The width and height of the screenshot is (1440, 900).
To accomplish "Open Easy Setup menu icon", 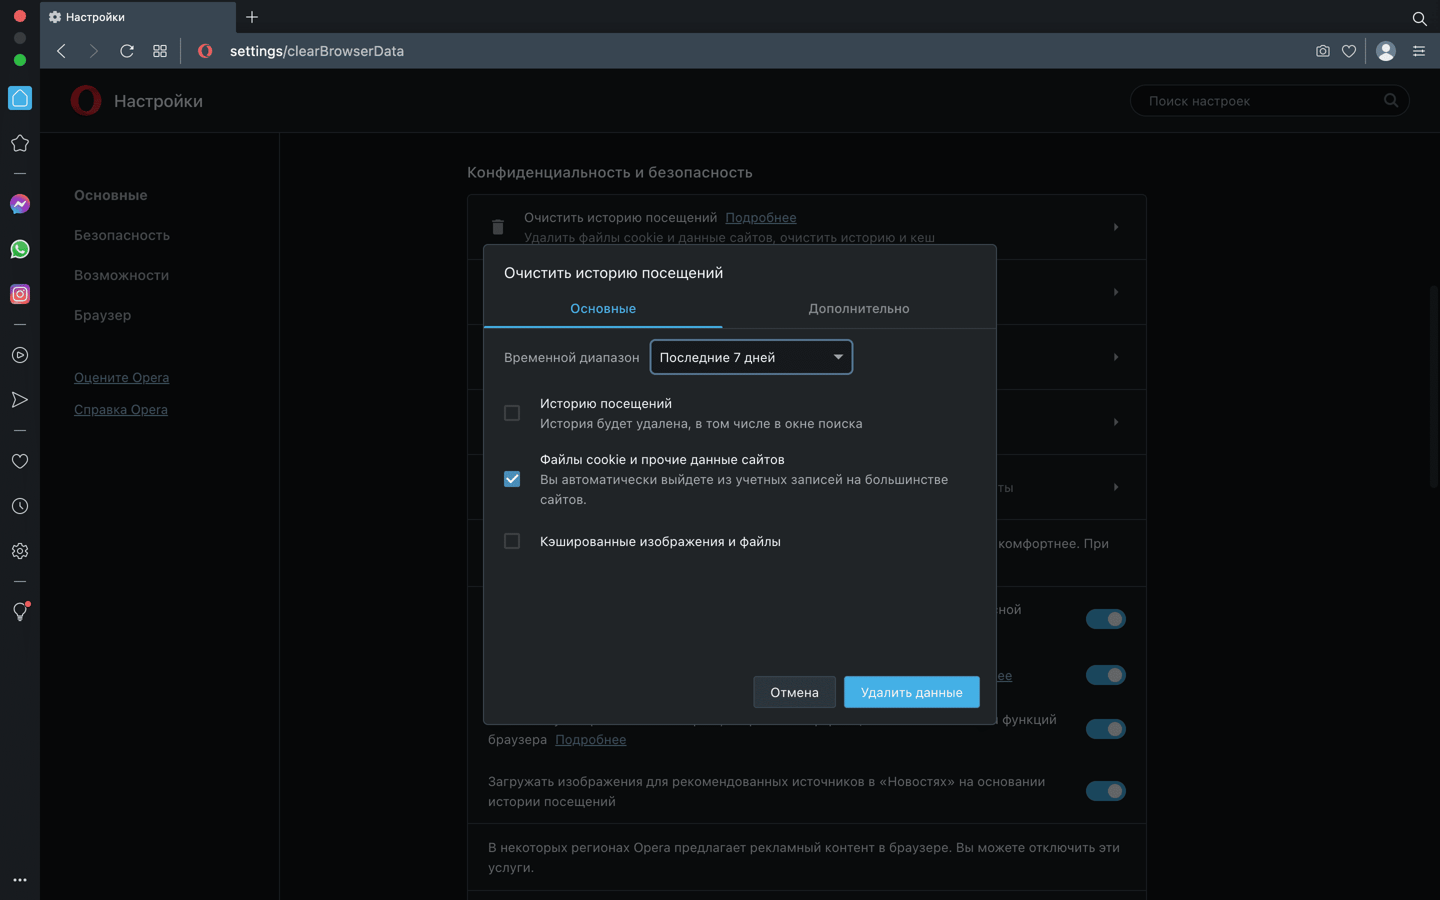I will 1419,51.
